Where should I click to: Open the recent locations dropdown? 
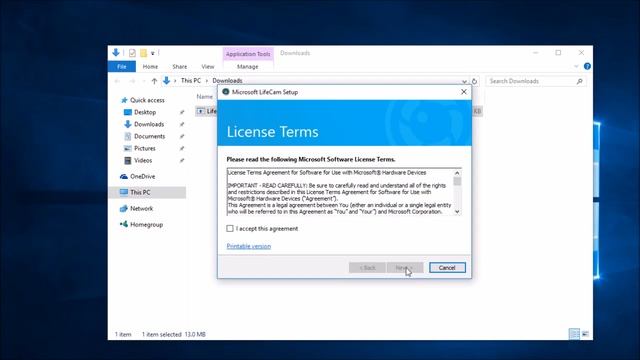coord(144,81)
